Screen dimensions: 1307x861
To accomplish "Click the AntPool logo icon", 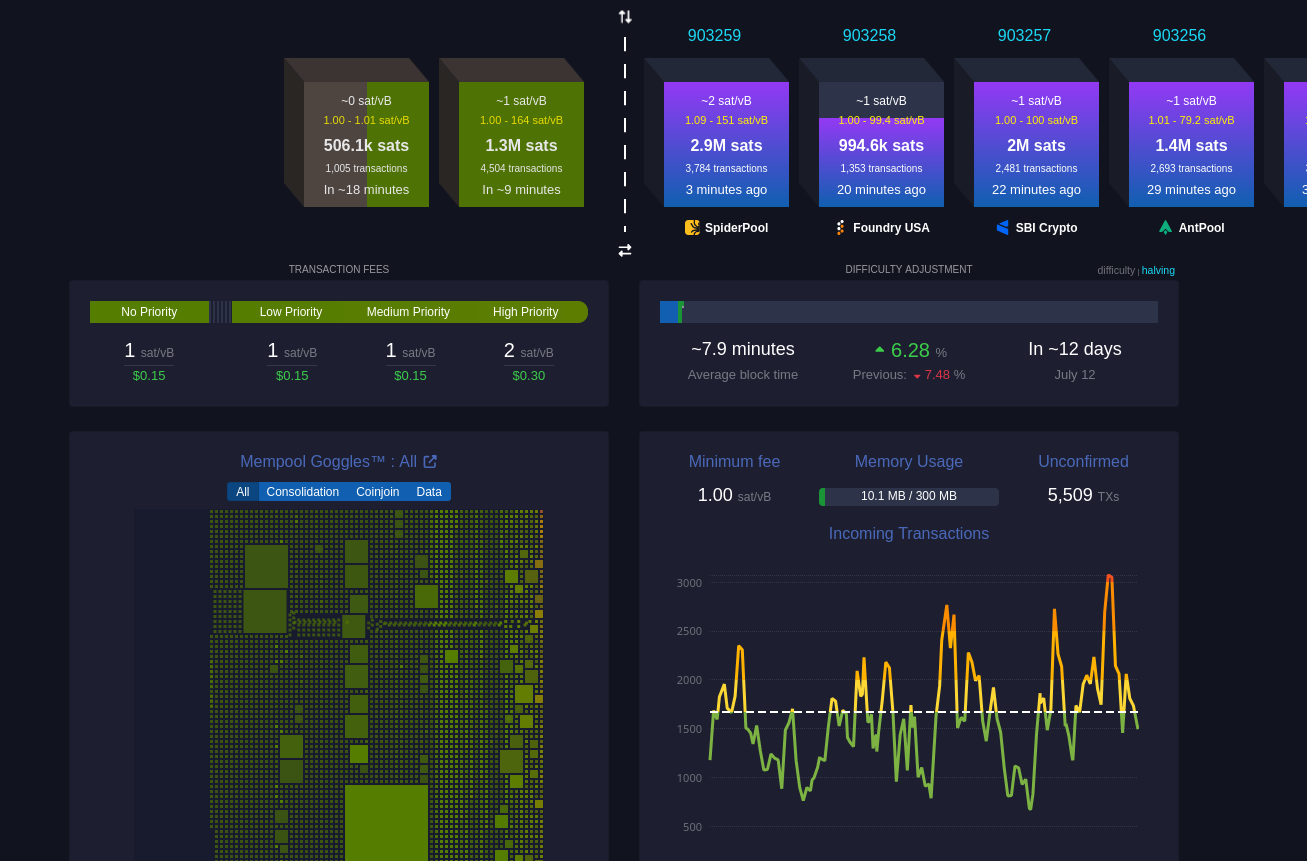I will click(1166, 228).
